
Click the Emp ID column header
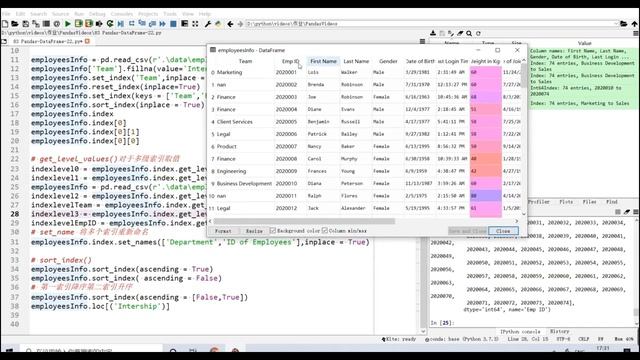[290, 61]
